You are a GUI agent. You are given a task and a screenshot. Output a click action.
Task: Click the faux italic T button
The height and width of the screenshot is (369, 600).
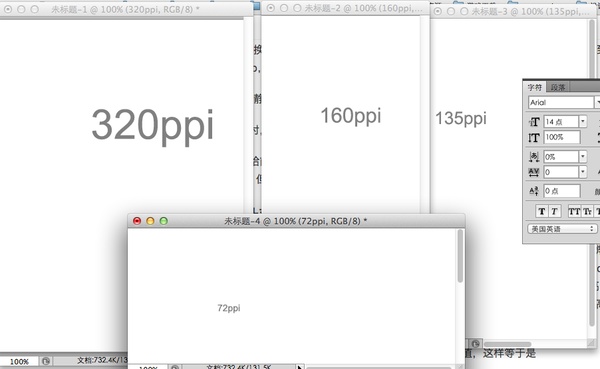click(554, 211)
